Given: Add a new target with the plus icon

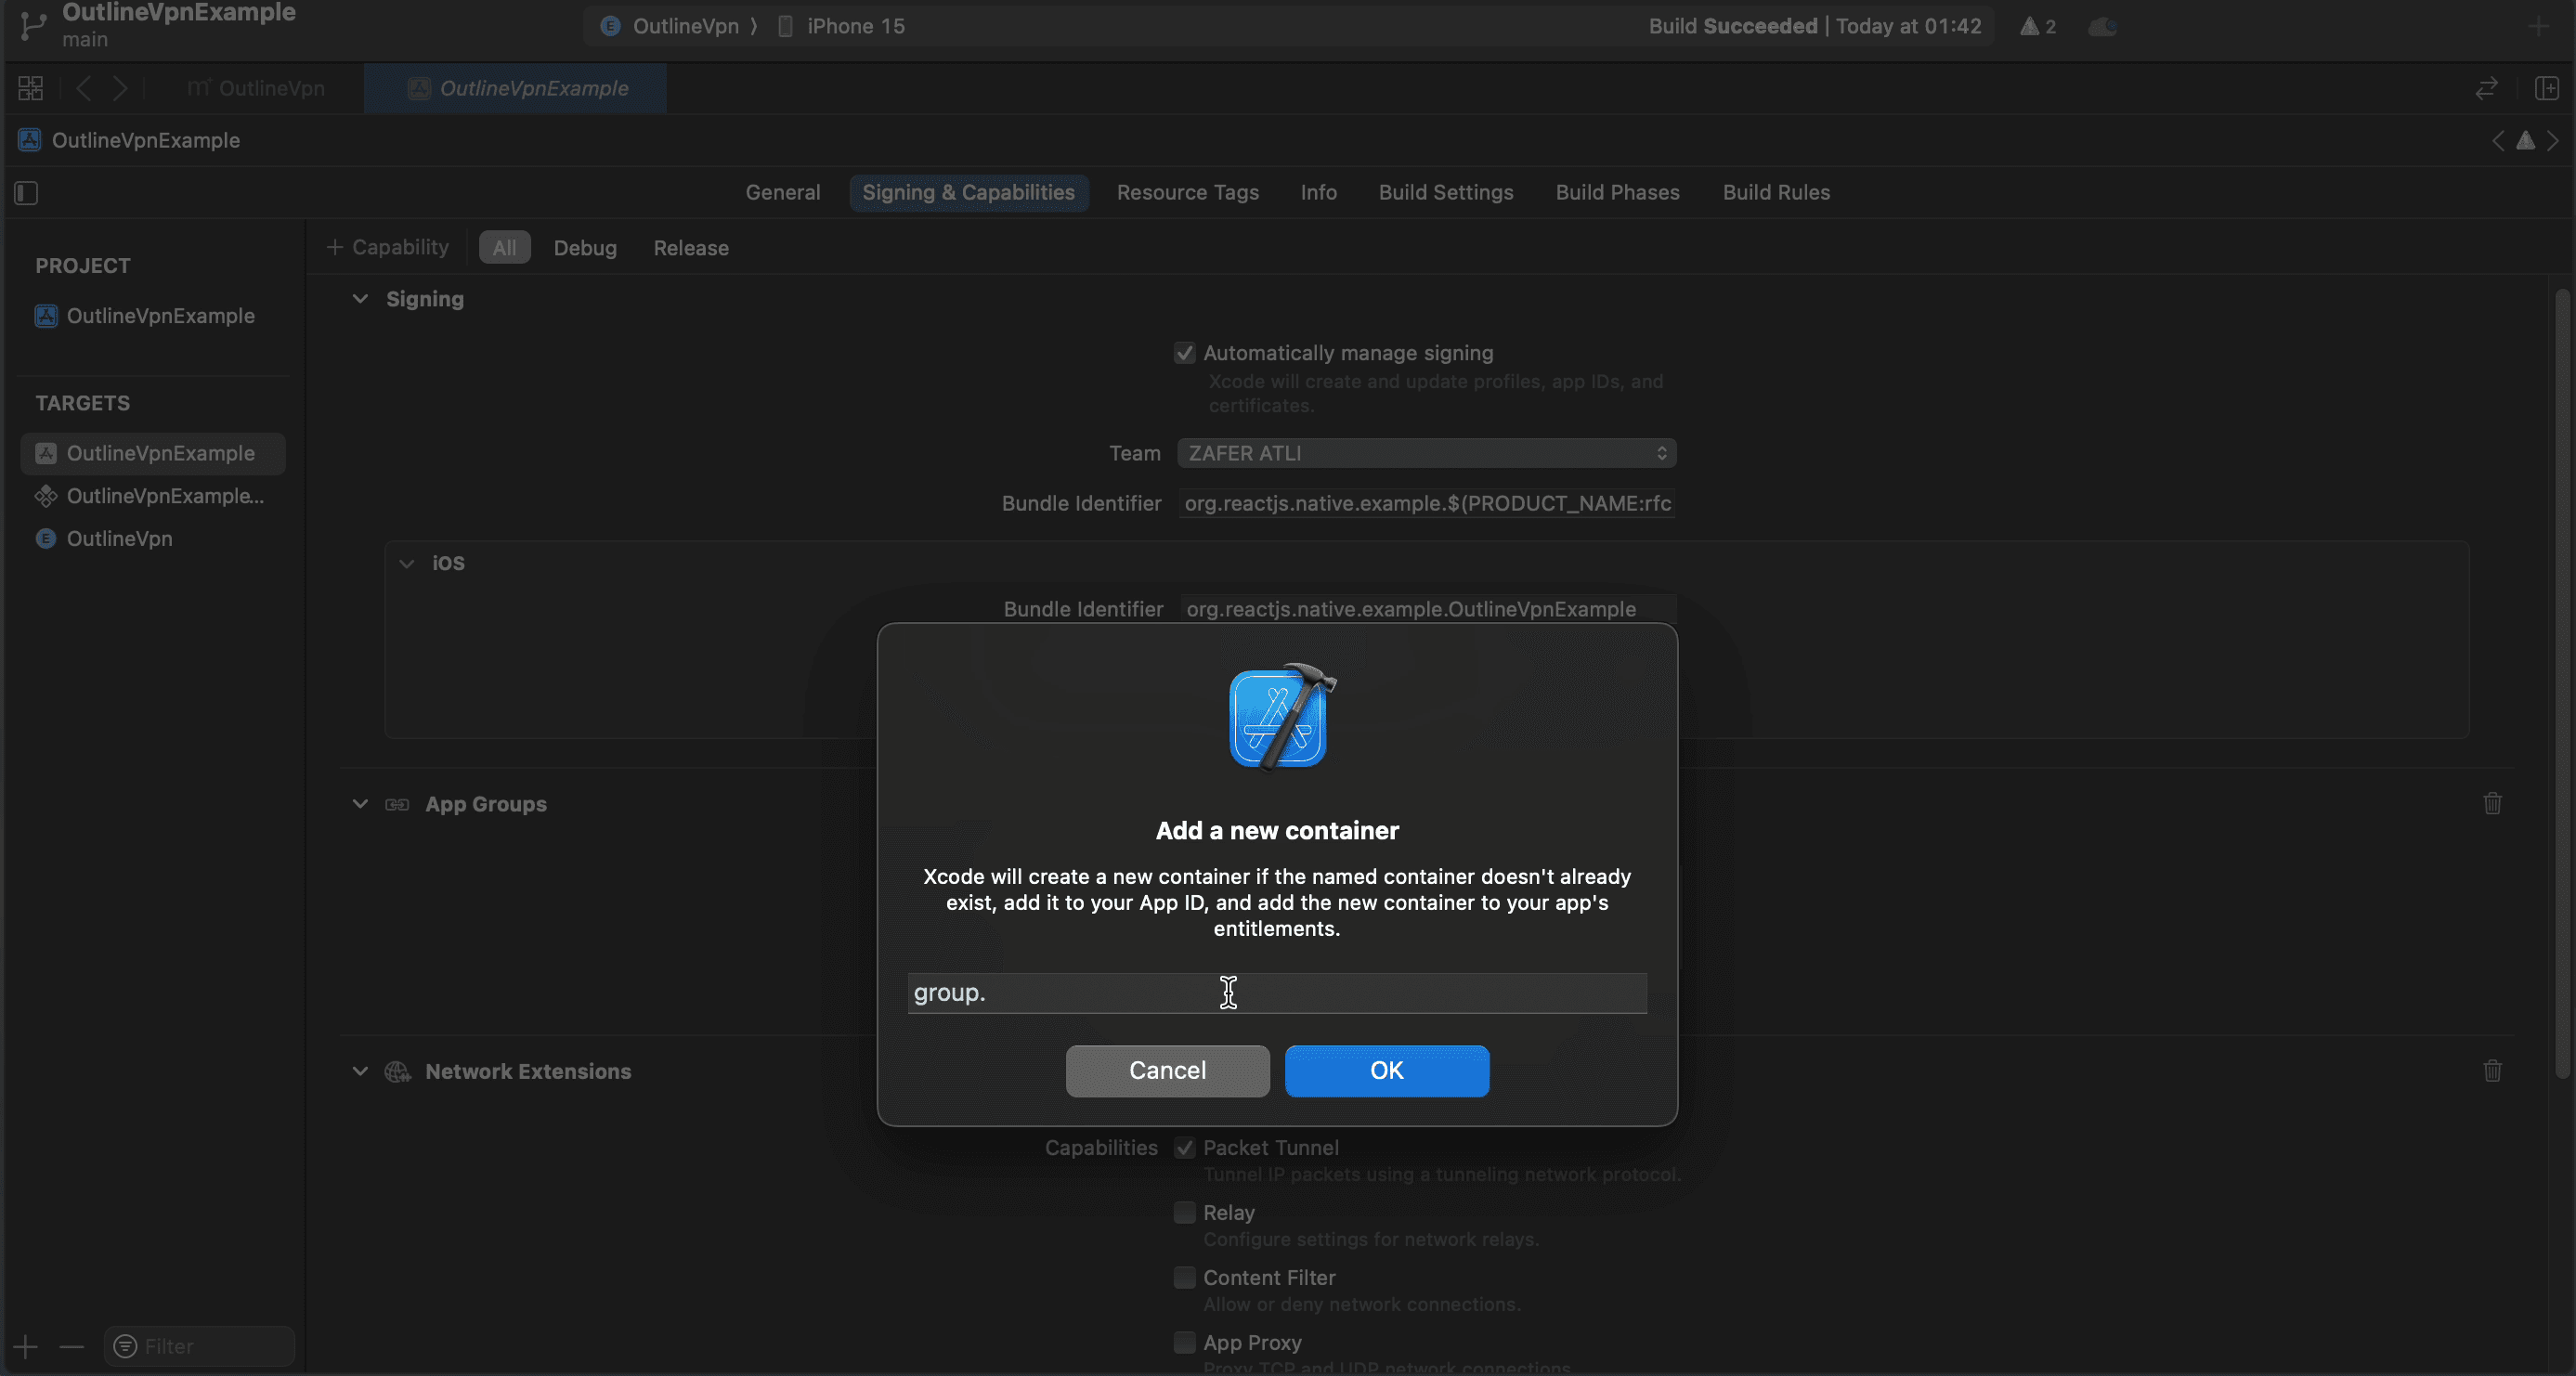Looking at the screenshot, I should coord(26,1346).
